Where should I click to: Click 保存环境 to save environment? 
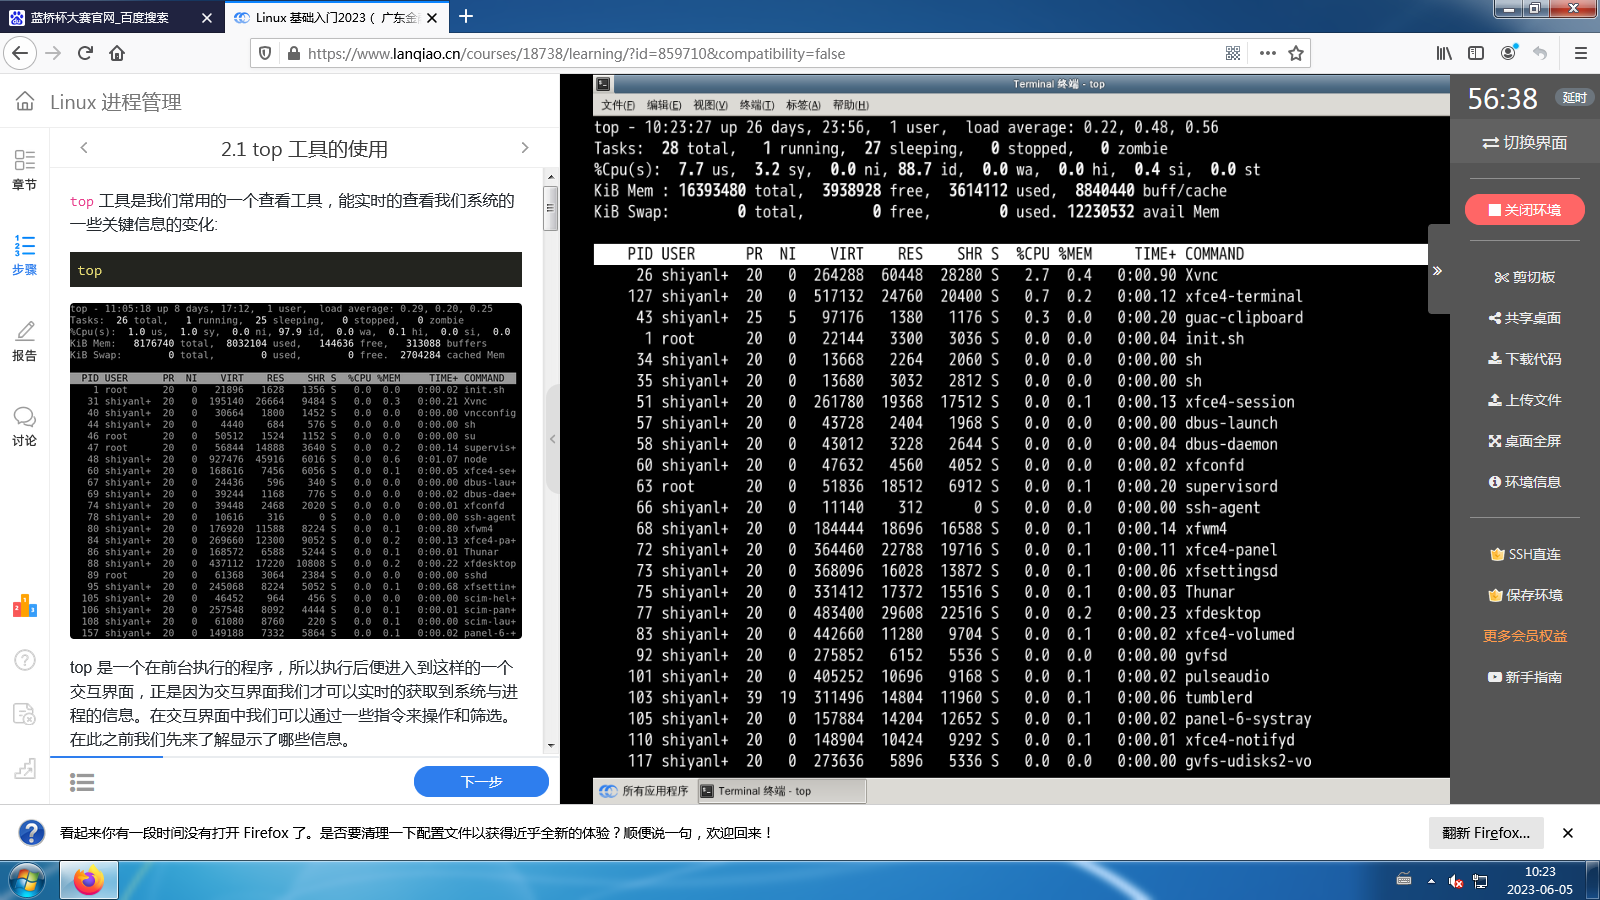pyautogui.click(x=1524, y=595)
